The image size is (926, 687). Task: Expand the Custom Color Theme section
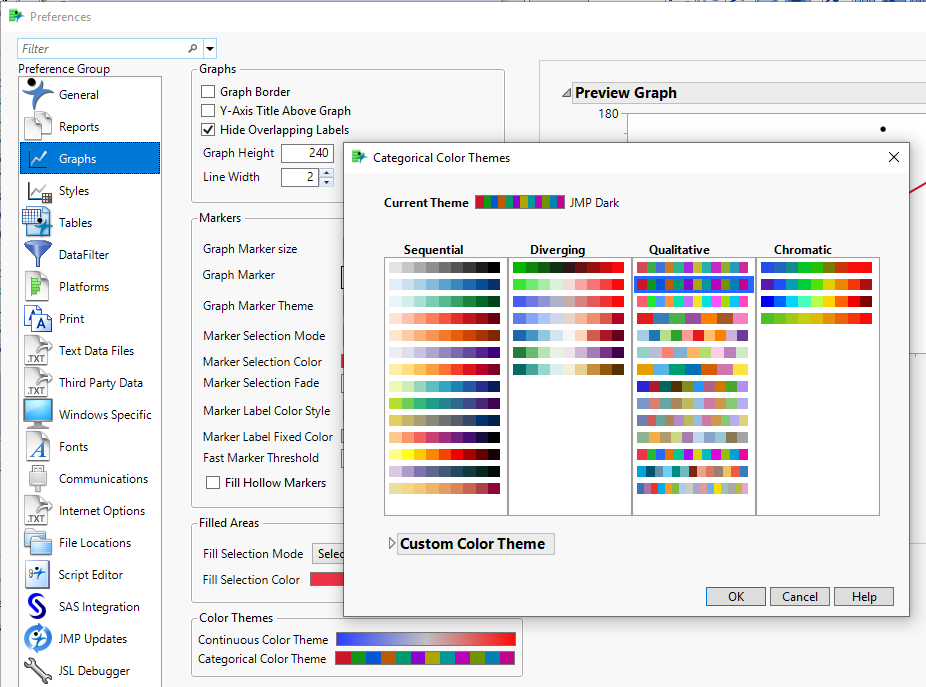point(390,543)
